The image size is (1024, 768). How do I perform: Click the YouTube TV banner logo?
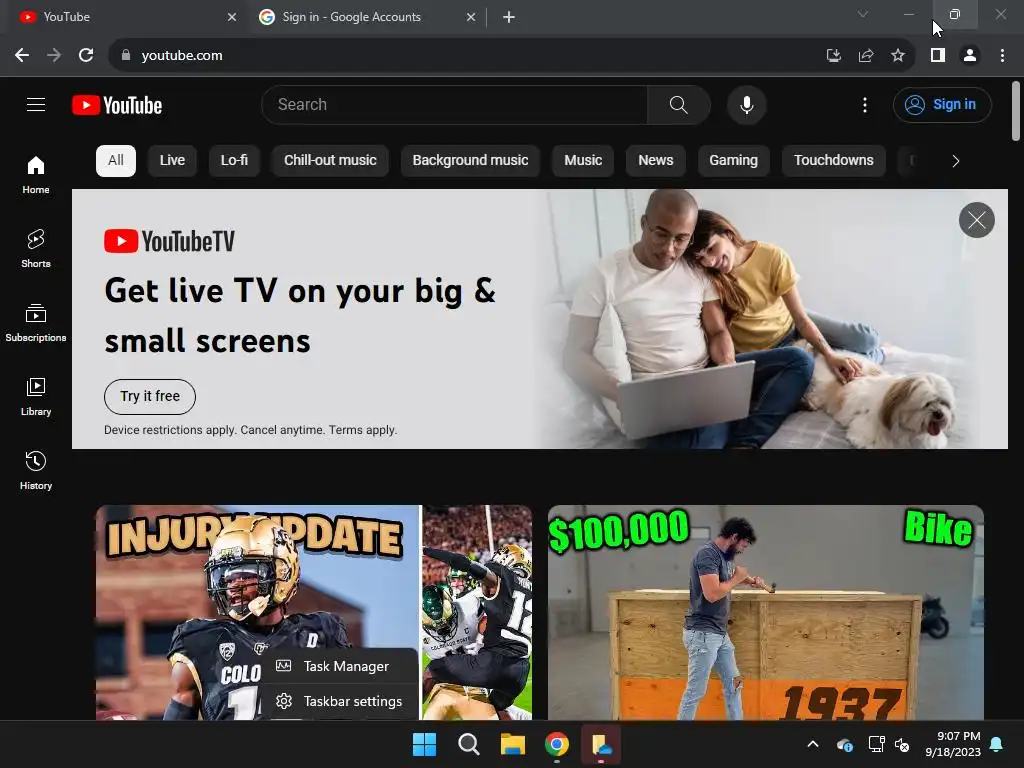[x=169, y=241]
